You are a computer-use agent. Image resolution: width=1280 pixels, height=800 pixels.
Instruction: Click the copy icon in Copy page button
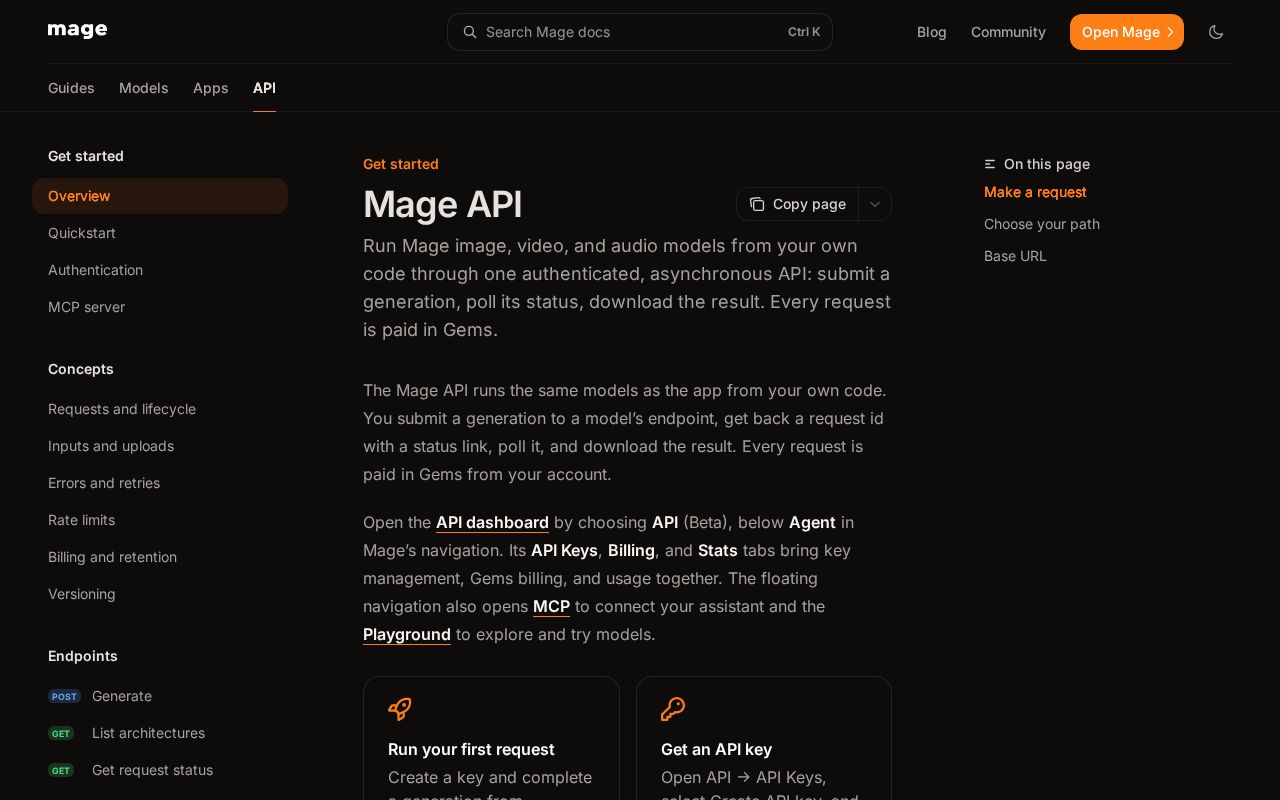[x=757, y=204]
